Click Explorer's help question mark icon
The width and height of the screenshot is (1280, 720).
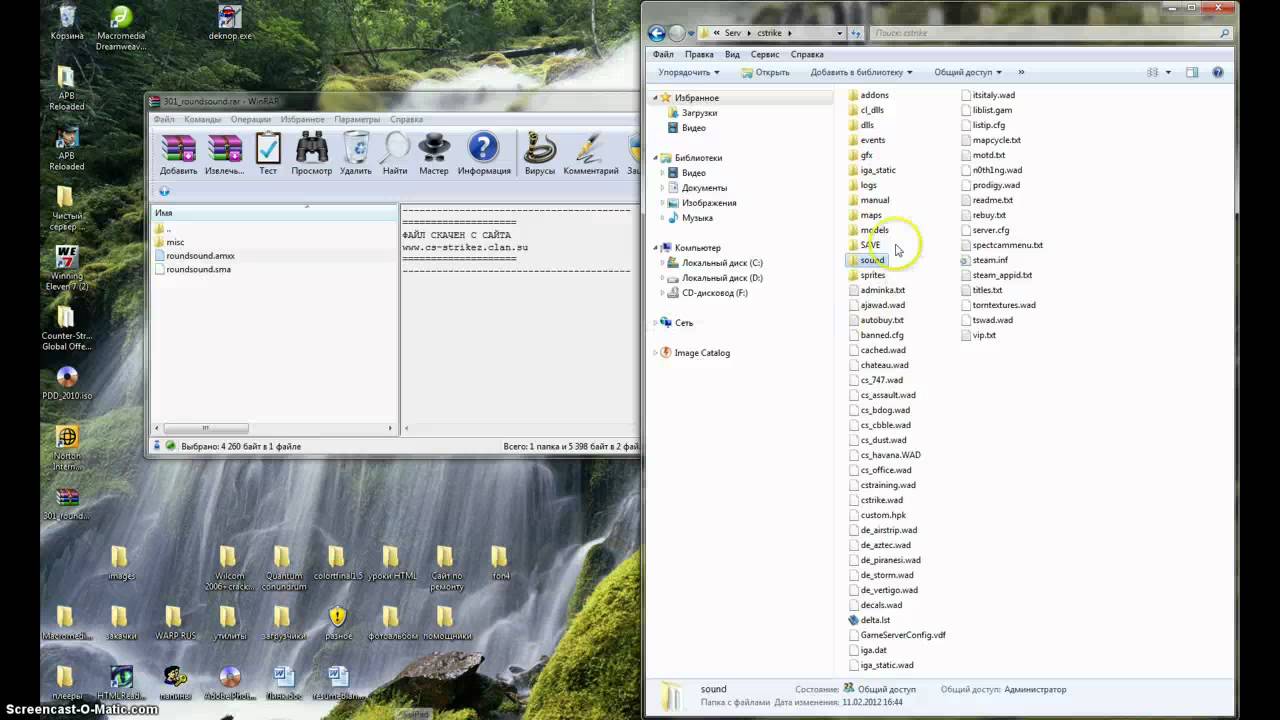click(x=1217, y=72)
